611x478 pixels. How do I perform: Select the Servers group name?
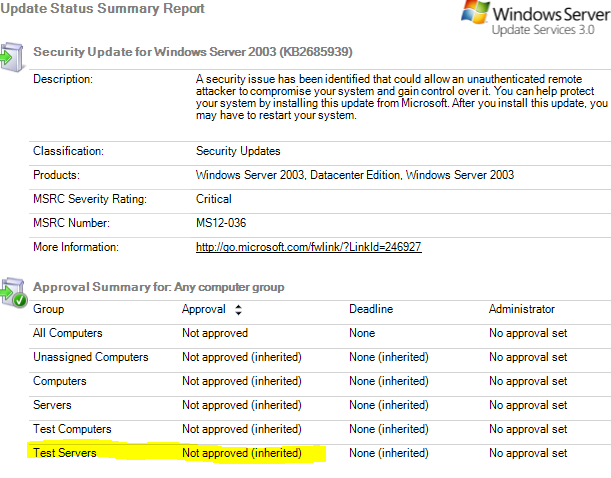point(52,405)
